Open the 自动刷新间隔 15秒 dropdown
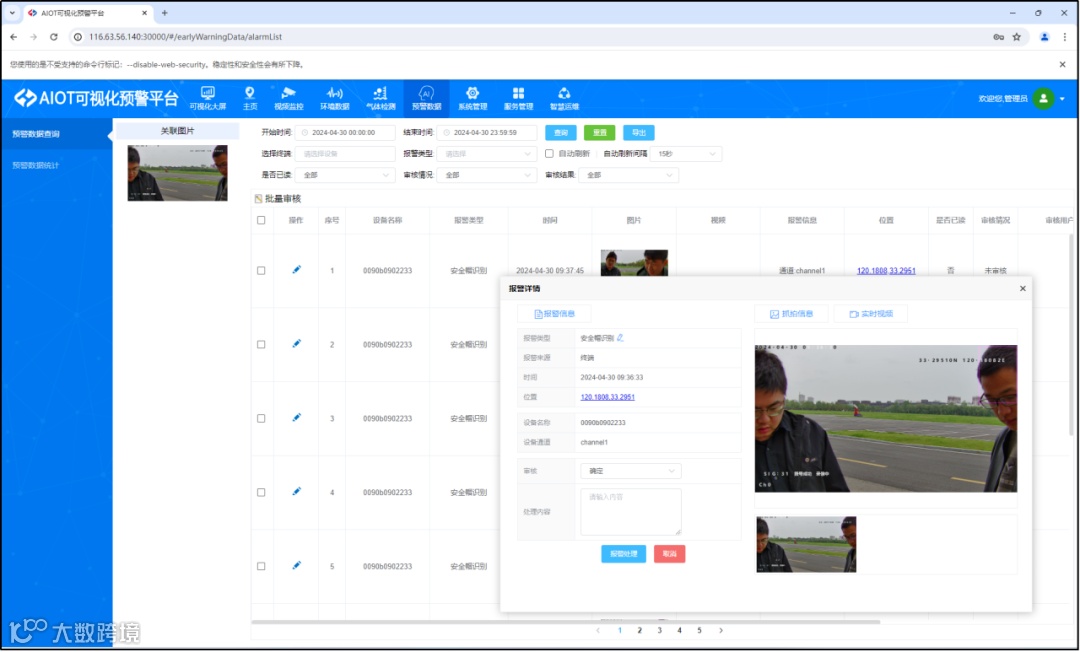The image size is (1080, 652). [x=686, y=154]
